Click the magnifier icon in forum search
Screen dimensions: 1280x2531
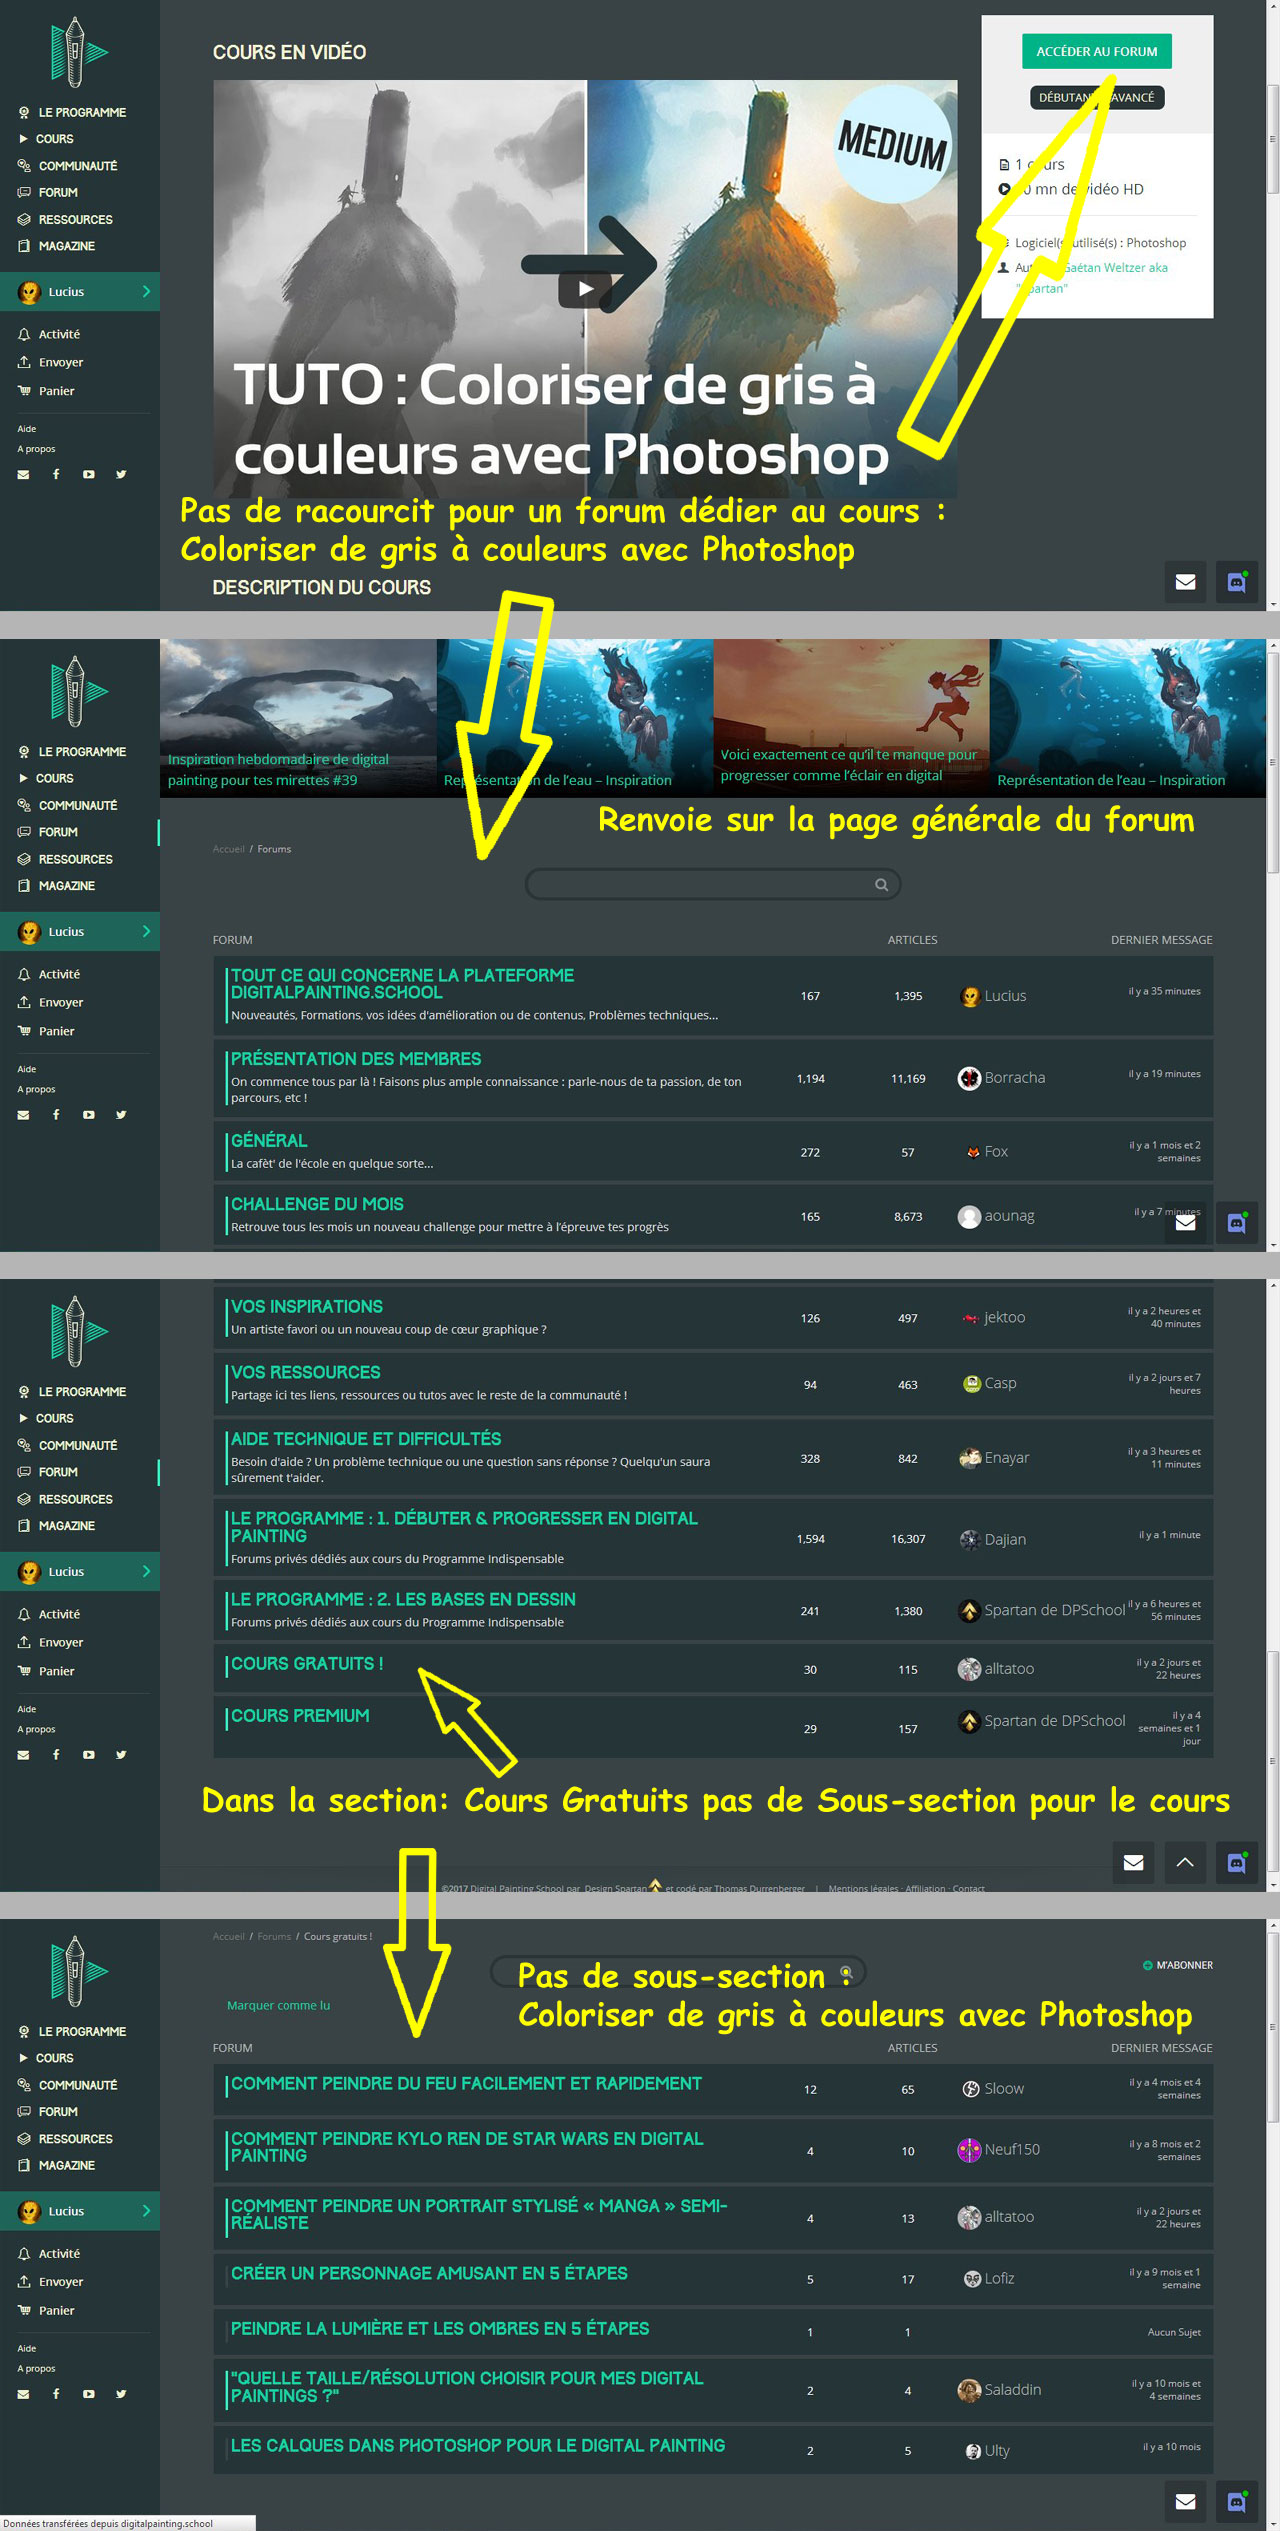(881, 884)
